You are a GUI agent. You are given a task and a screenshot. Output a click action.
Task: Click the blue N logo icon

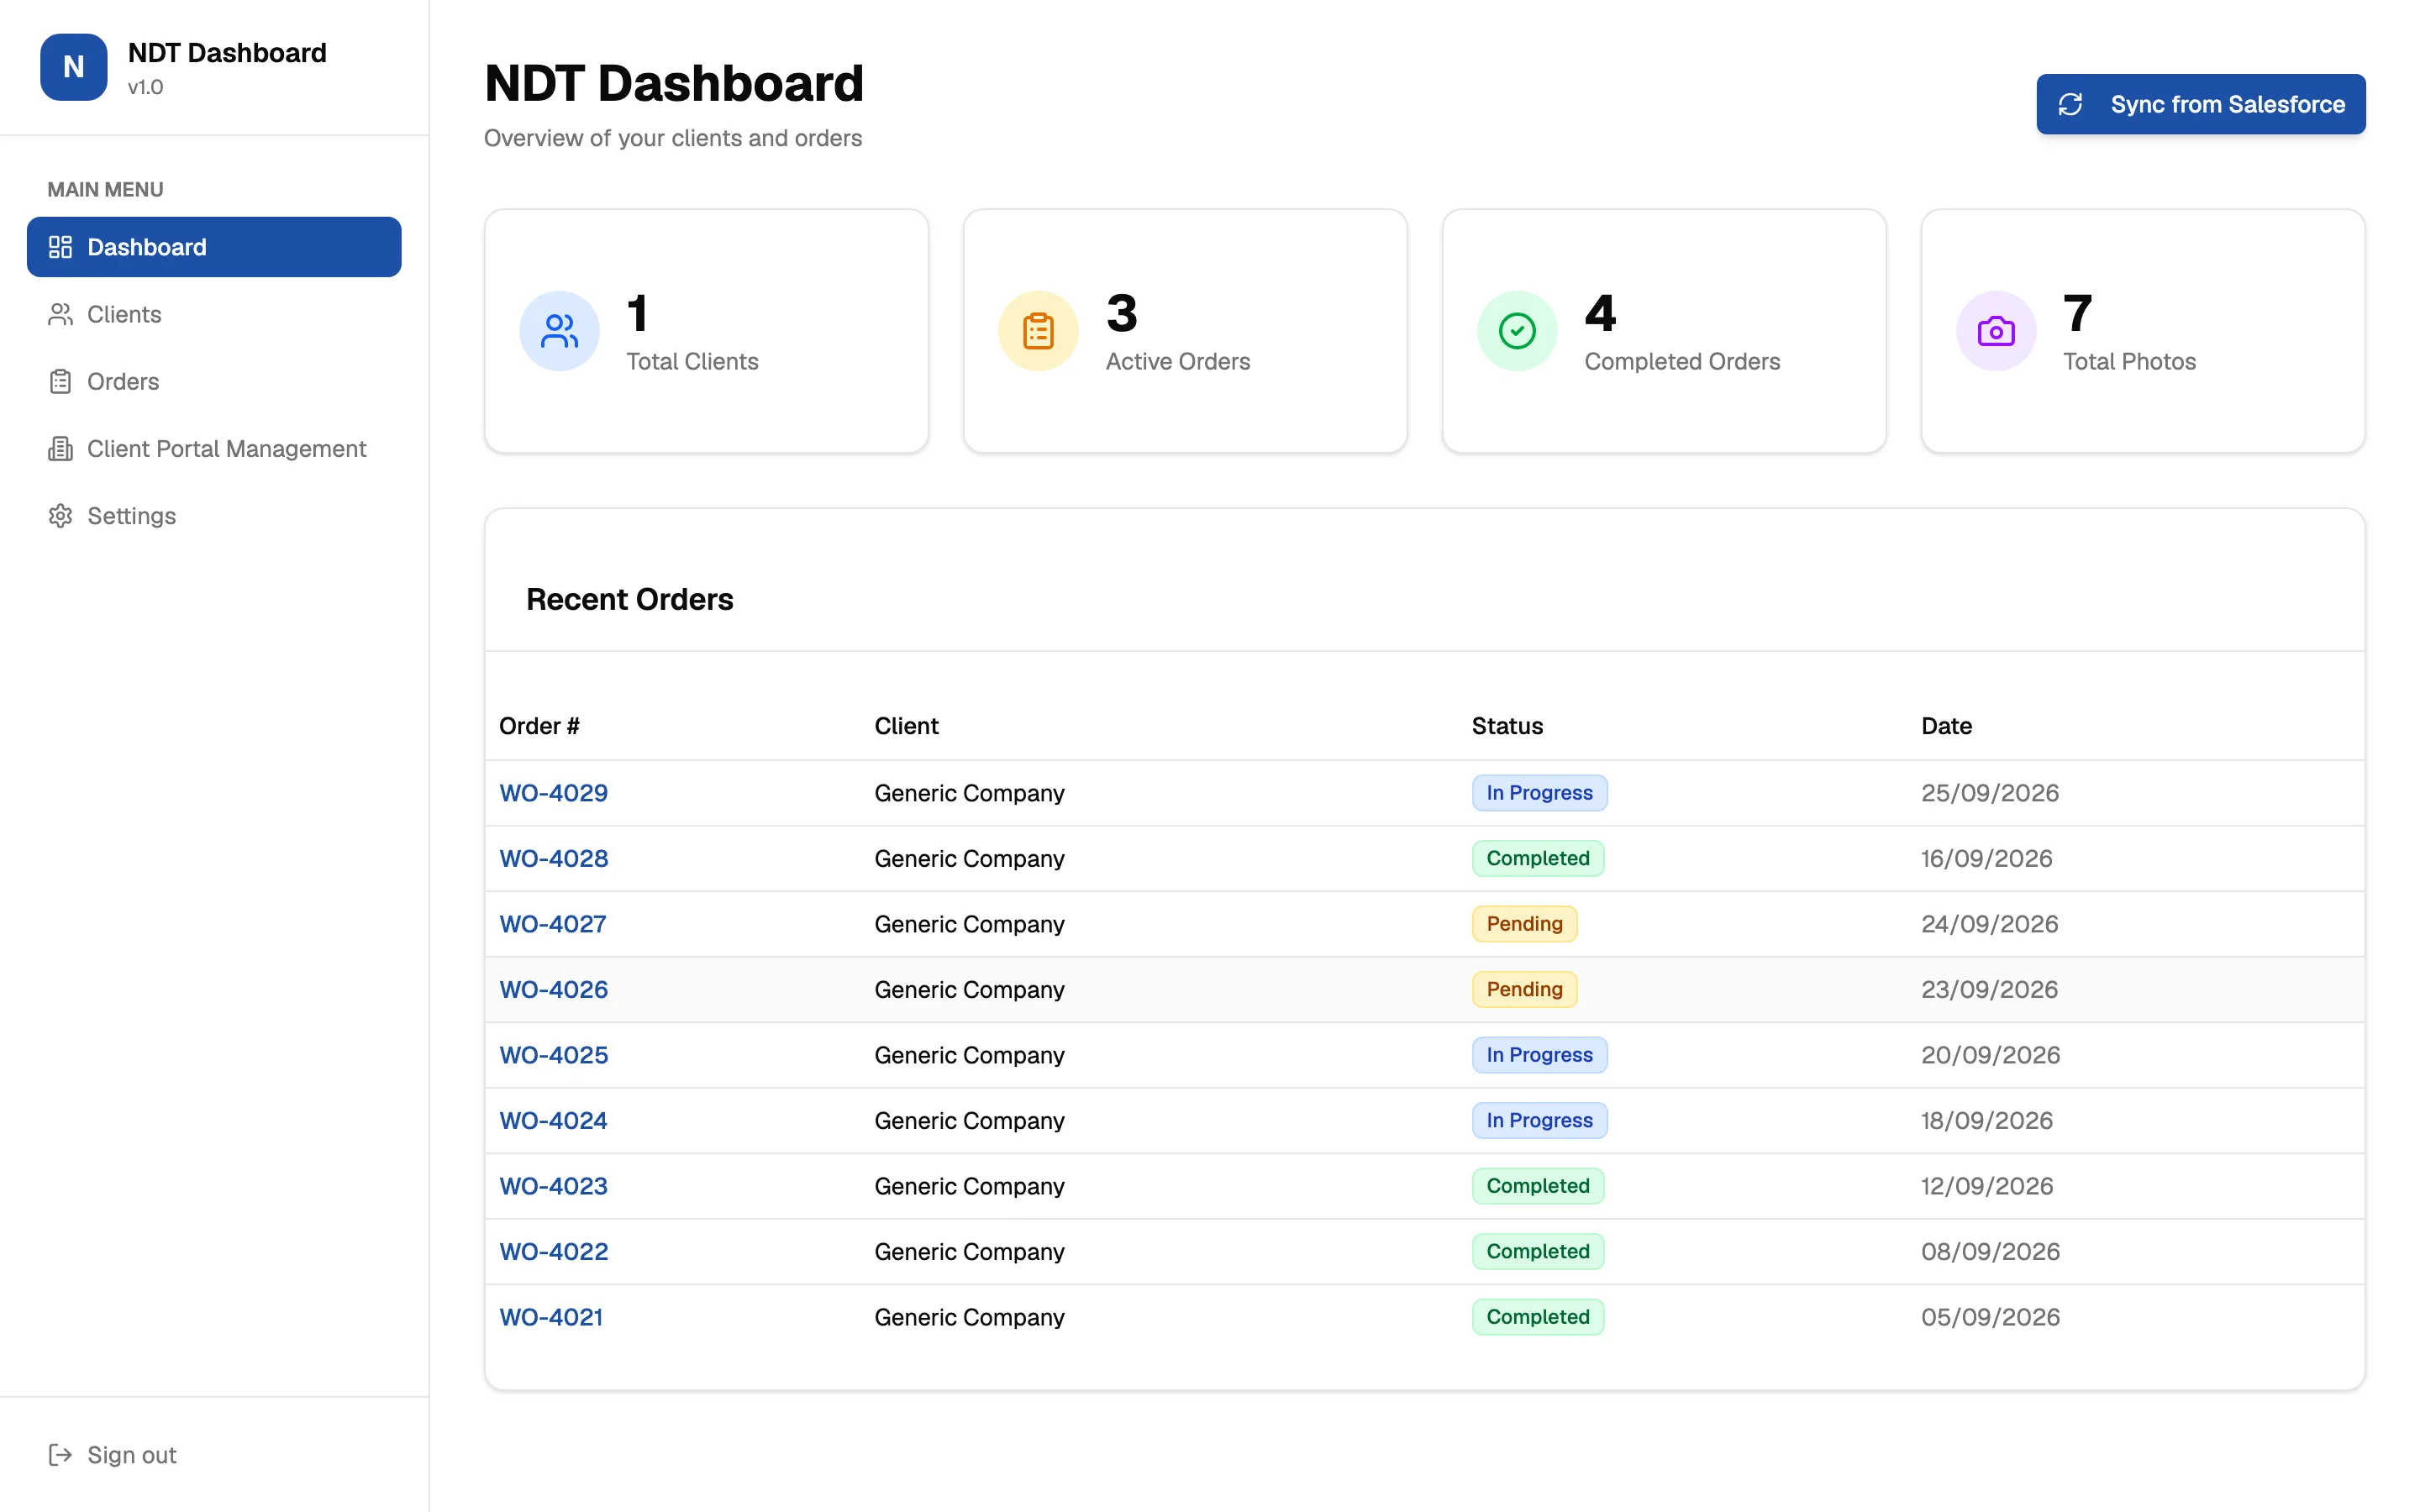(73, 67)
